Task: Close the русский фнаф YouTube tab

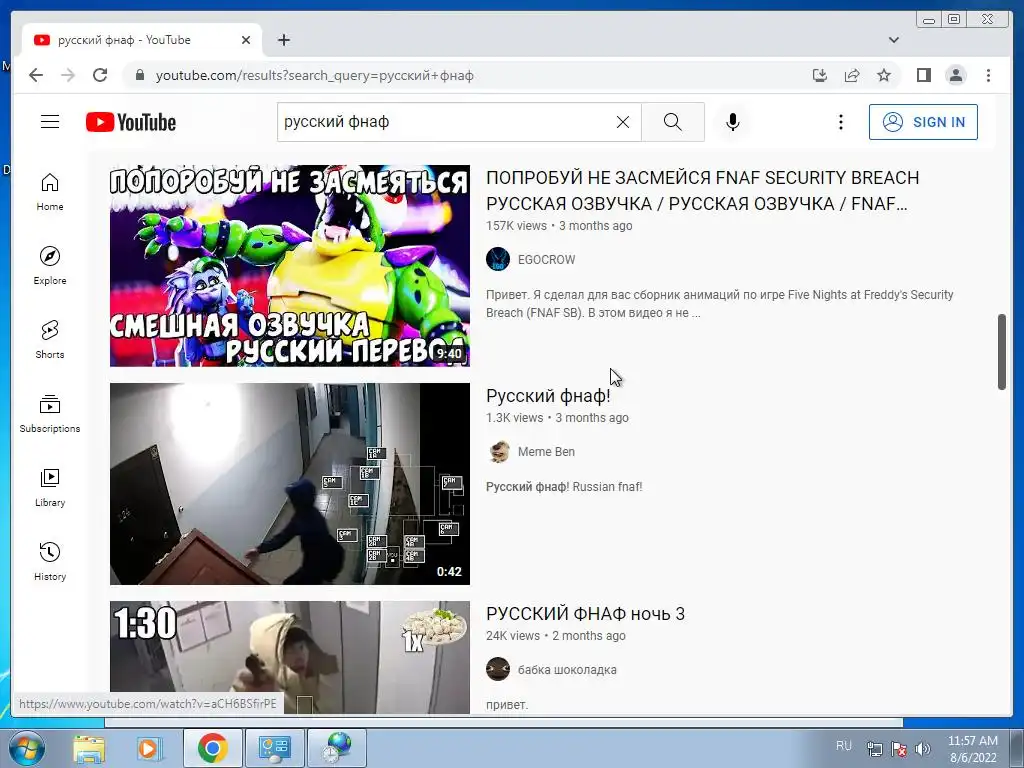Action: (246, 40)
